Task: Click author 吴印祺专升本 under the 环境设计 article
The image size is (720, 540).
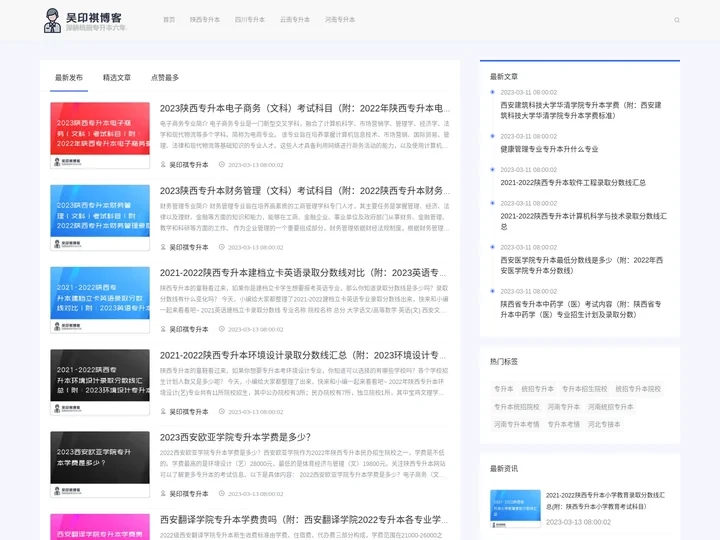Action: [x=189, y=411]
